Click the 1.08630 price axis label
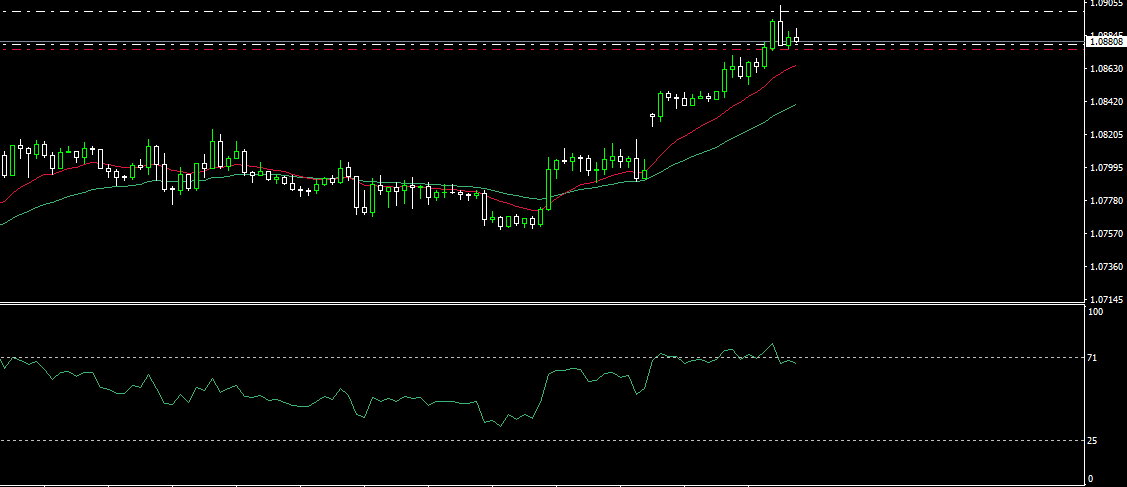1127x487 pixels. pos(1106,69)
